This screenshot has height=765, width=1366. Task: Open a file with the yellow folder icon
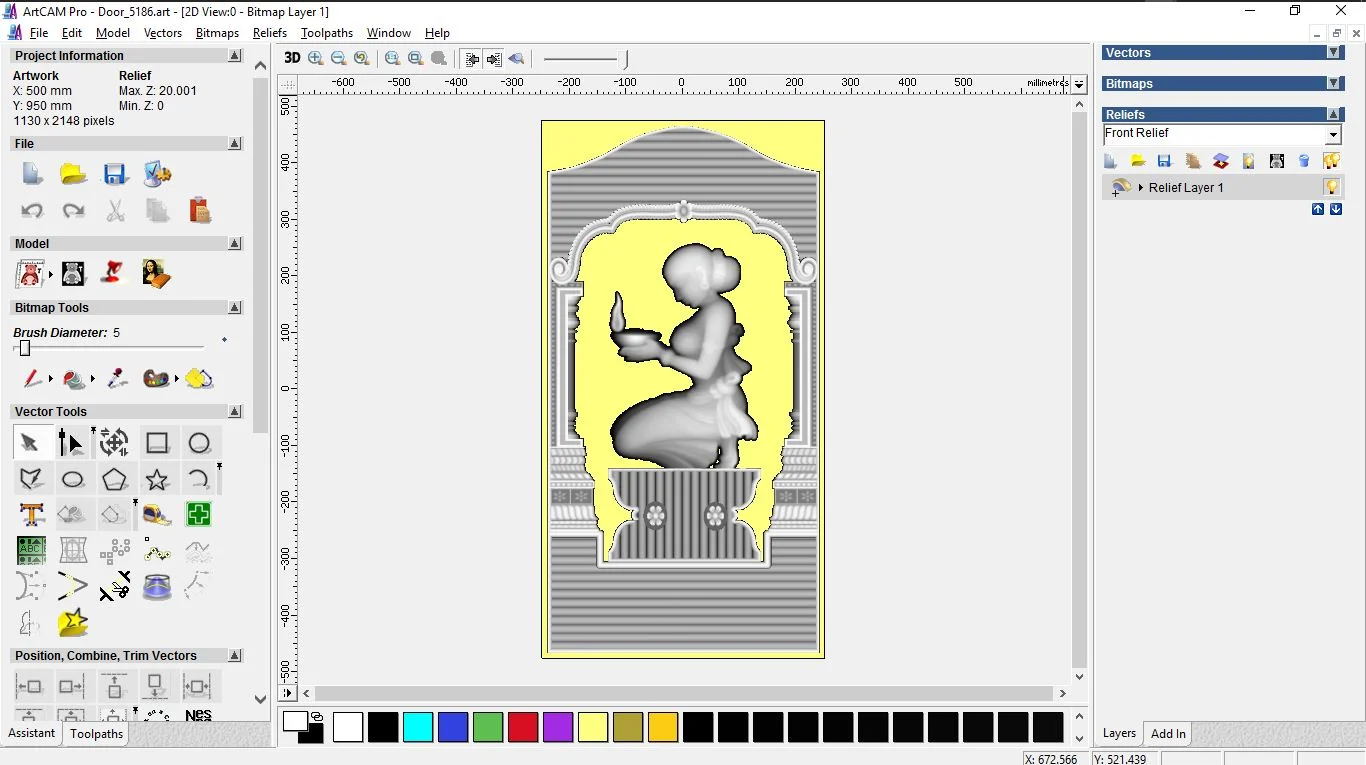73,175
